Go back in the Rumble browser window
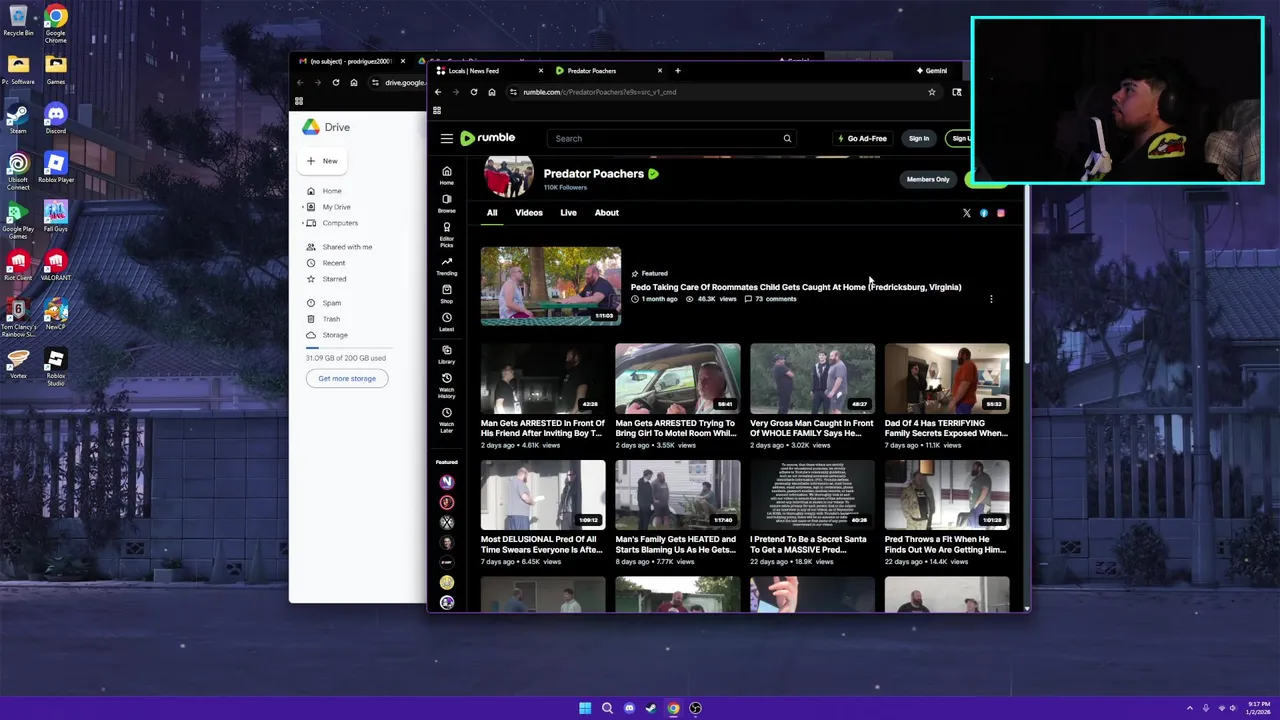This screenshot has width=1280, height=720. (438, 92)
